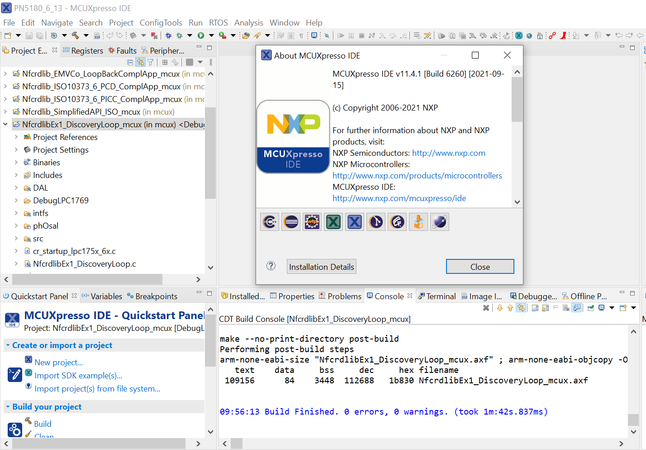Click the orange down-arrow plugin icon in About dialog
The image size is (646, 450).
[419, 222]
